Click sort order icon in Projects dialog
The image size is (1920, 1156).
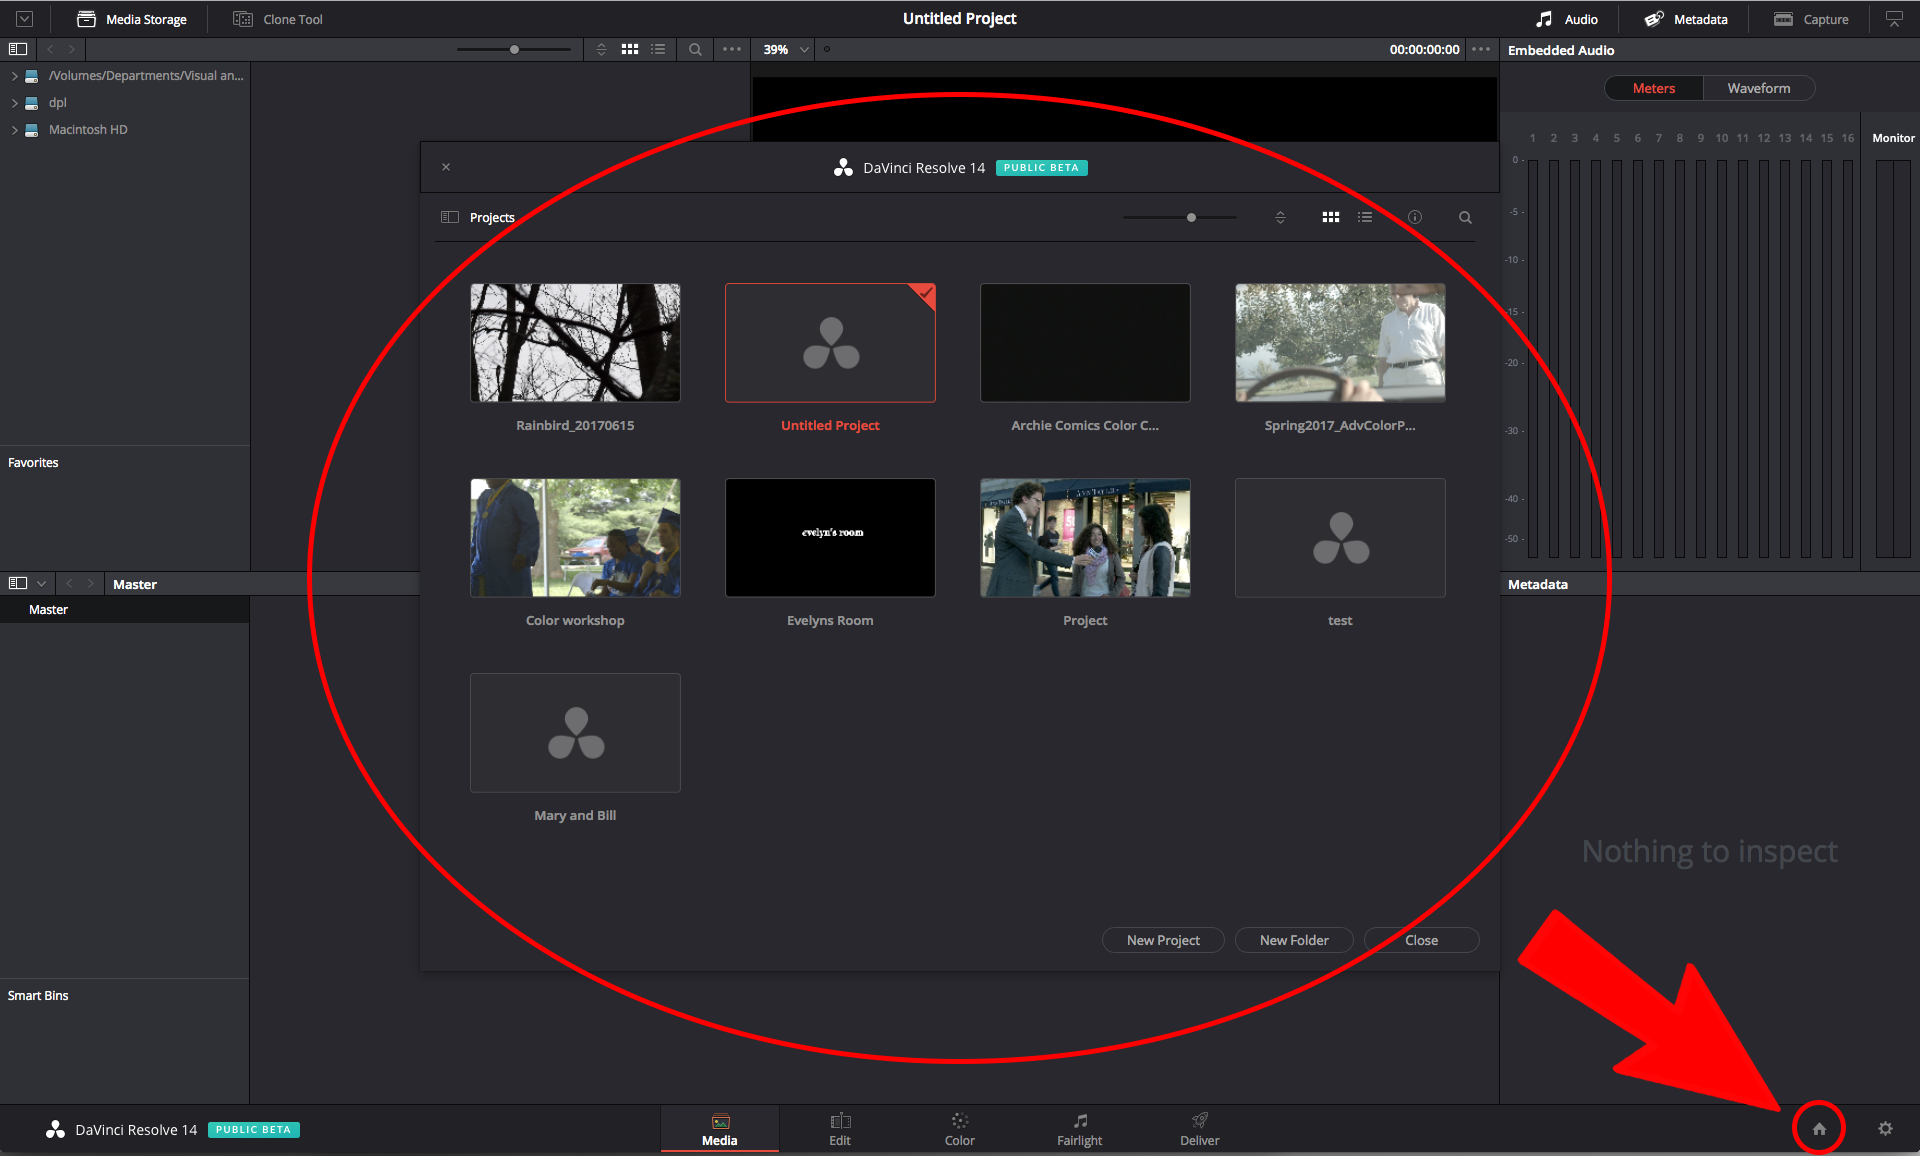(1280, 217)
